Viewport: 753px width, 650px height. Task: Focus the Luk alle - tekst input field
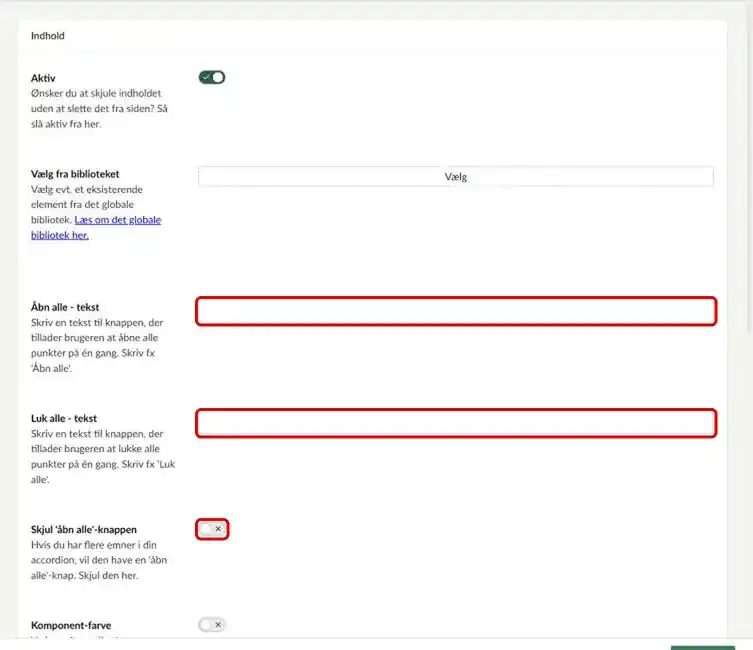pos(456,423)
